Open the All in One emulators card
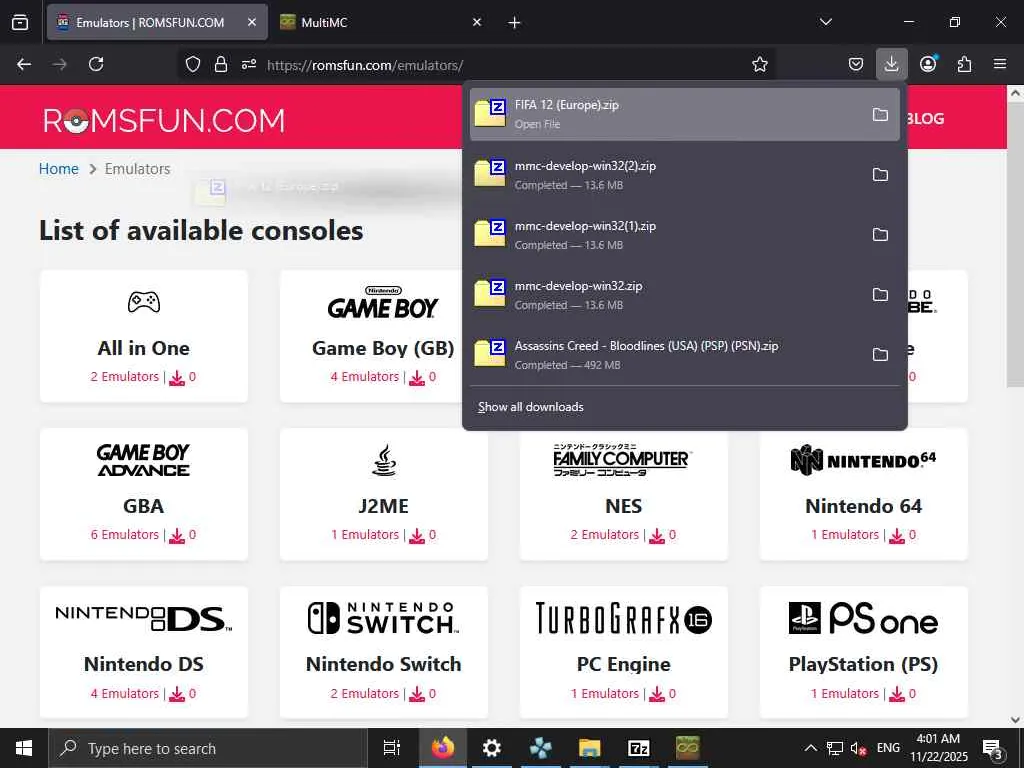Viewport: 1024px width, 768px height. (x=144, y=336)
